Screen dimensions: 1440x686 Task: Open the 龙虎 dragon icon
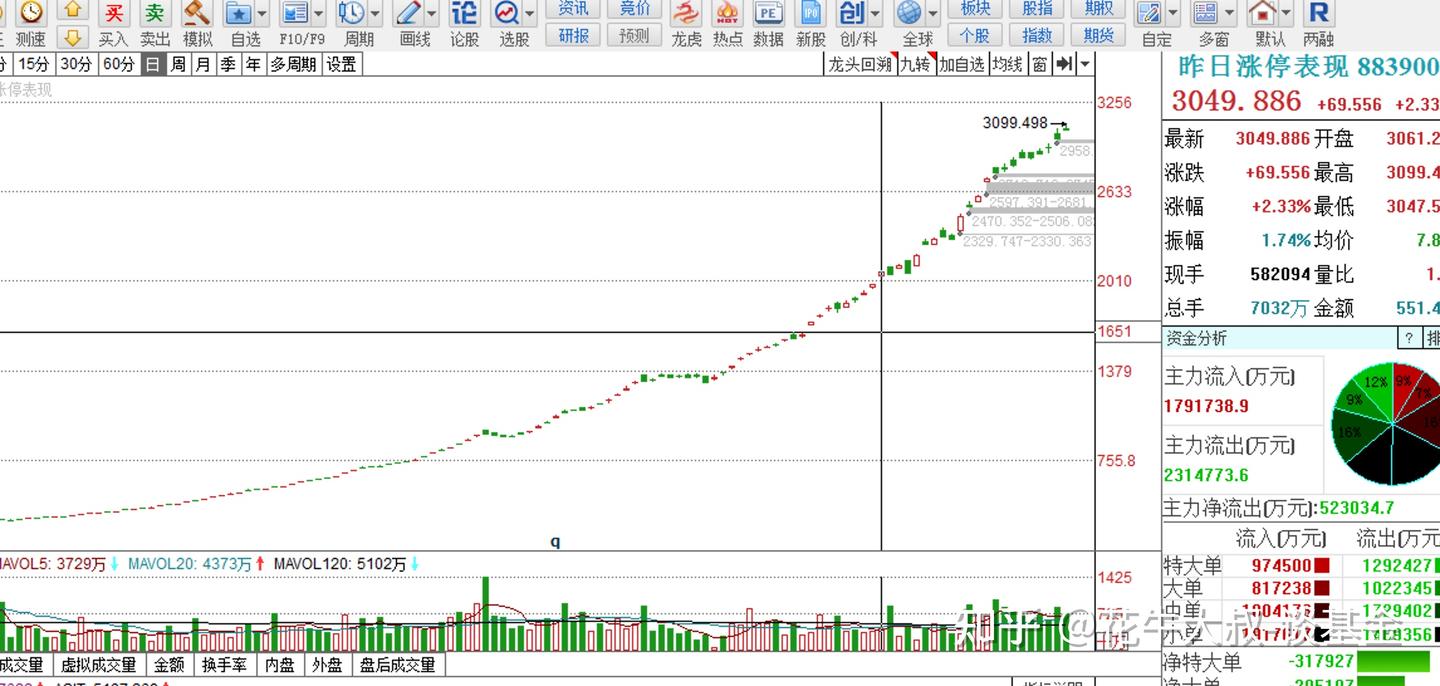(x=686, y=13)
